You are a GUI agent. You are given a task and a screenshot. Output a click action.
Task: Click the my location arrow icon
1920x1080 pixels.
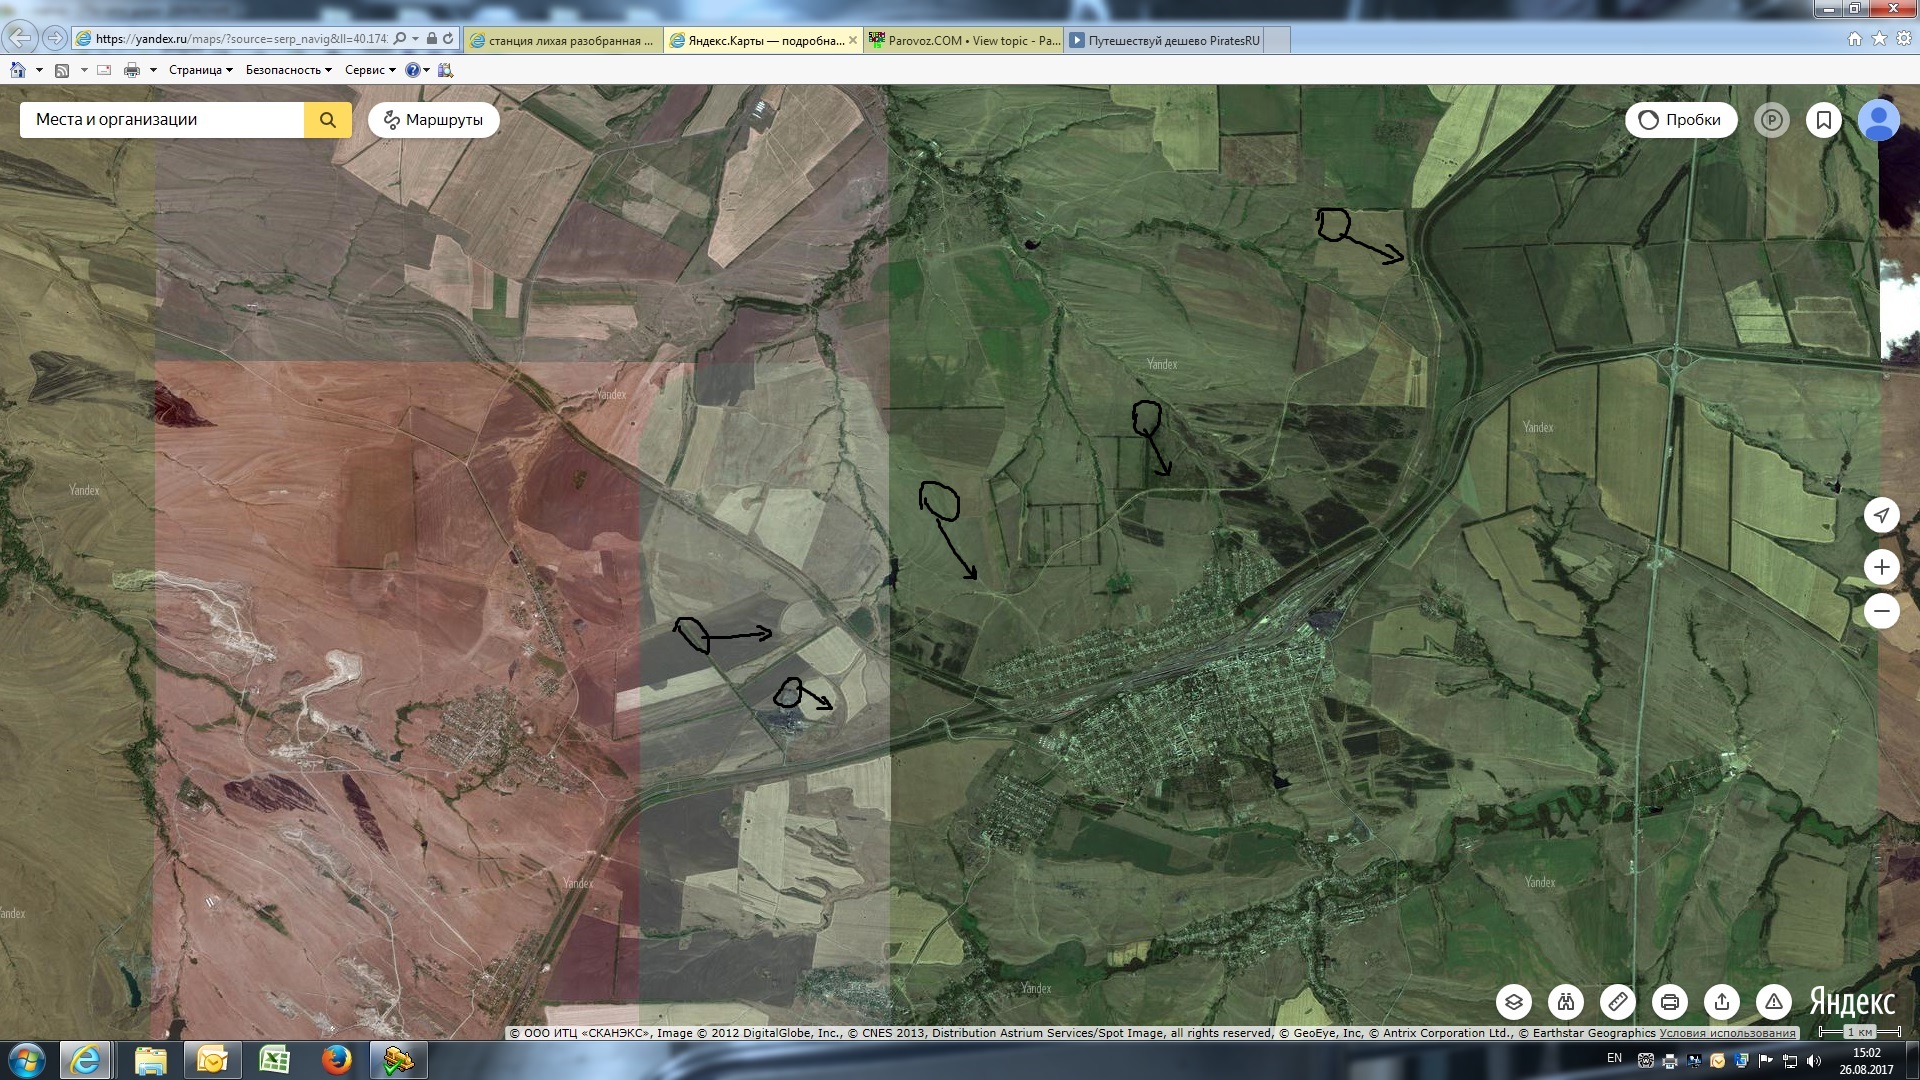[x=1881, y=515]
